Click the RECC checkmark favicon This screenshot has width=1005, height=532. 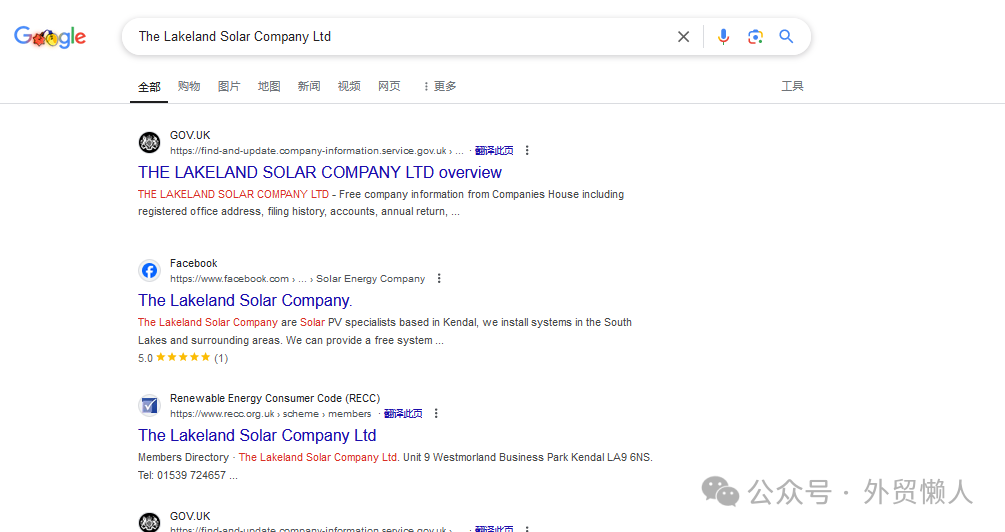tap(149, 405)
